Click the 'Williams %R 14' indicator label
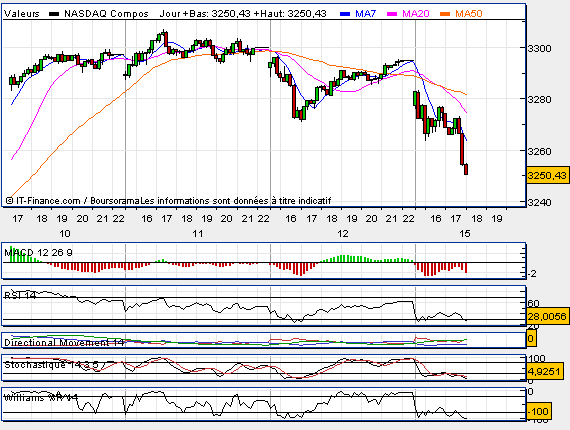Viewport: 570px width, 430px height. [x=41, y=398]
